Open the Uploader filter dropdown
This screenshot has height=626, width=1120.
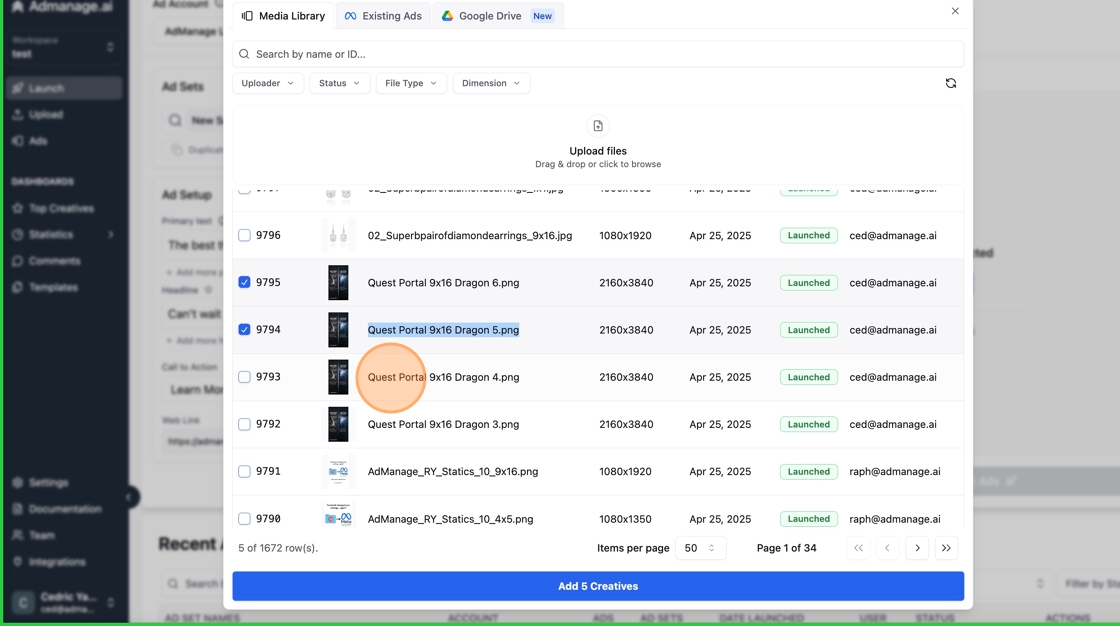(268, 83)
